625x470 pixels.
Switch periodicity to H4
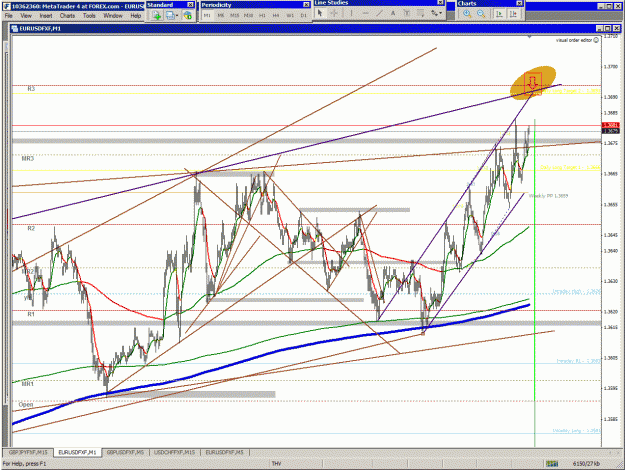[x=276, y=16]
